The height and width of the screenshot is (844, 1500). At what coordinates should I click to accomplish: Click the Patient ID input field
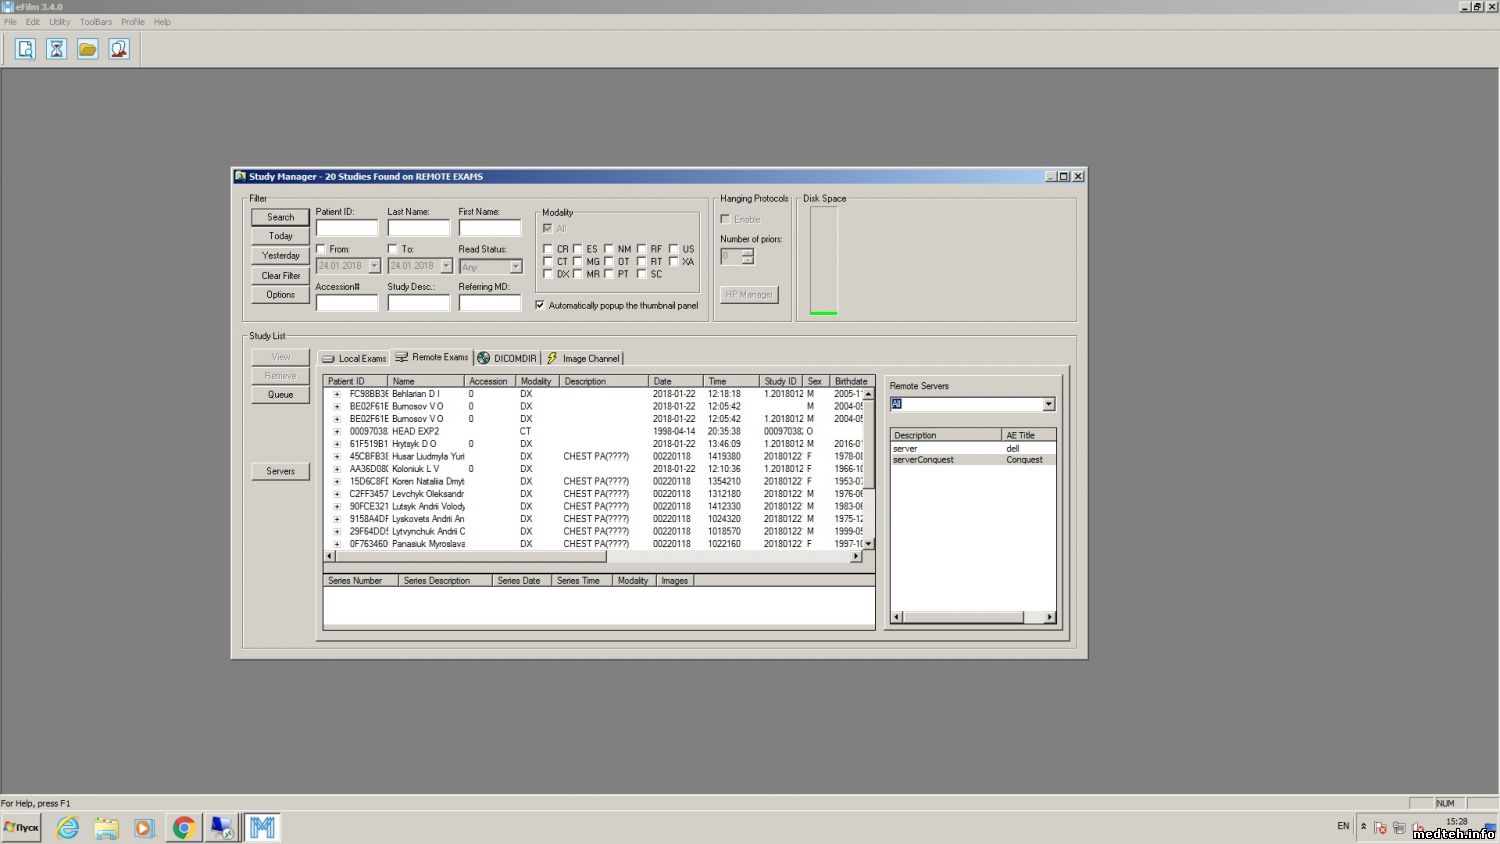[x=347, y=228]
